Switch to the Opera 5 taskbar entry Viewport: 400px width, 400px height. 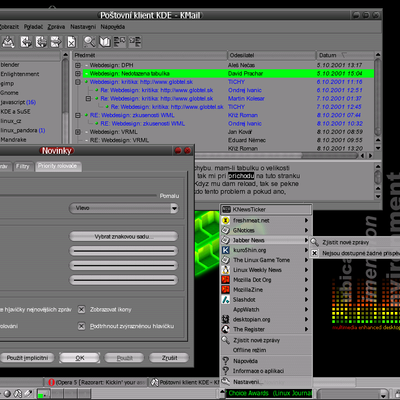pyautogui.click(x=96, y=382)
